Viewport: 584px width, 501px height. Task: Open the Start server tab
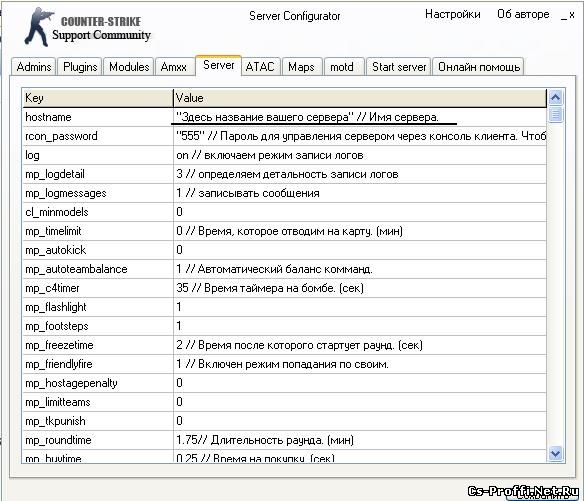pos(399,67)
